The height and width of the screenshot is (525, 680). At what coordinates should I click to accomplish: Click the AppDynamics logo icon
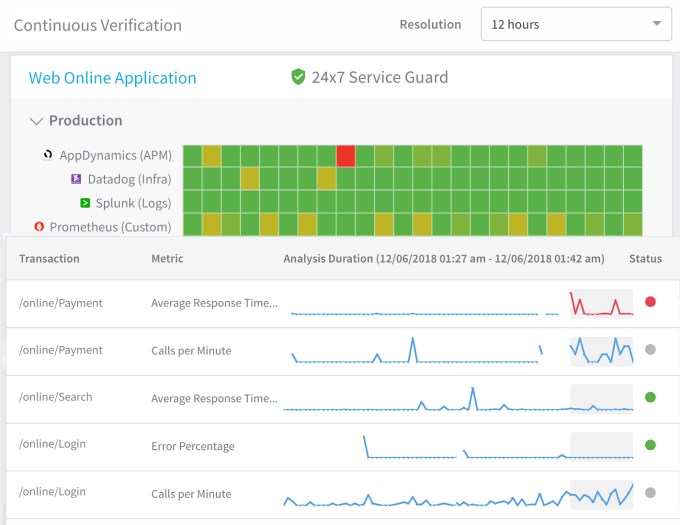coord(47,155)
